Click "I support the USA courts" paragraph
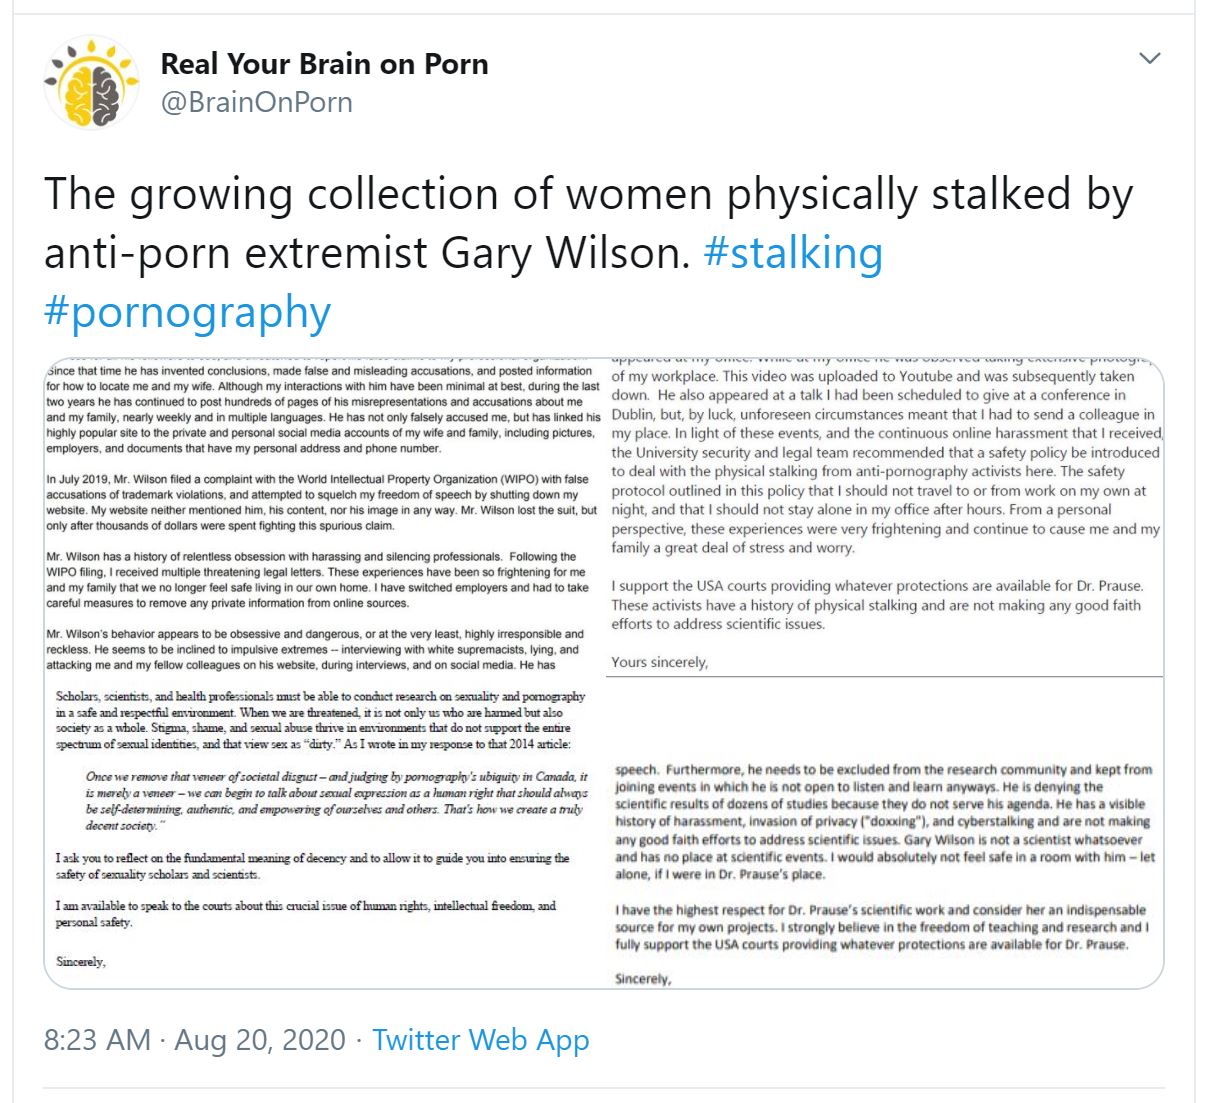The width and height of the screenshot is (1213, 1103). tap(876, 605)
